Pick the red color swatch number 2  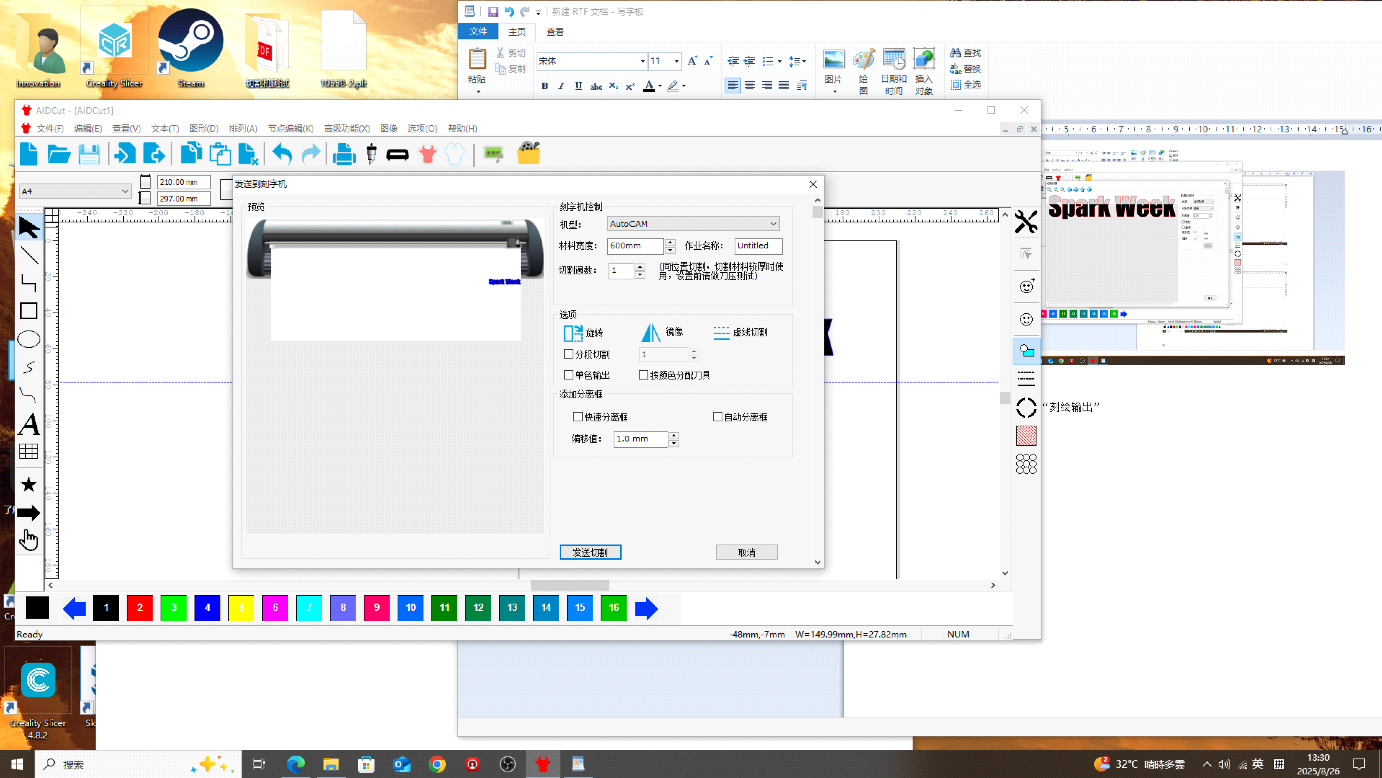(x=140, y=607)
